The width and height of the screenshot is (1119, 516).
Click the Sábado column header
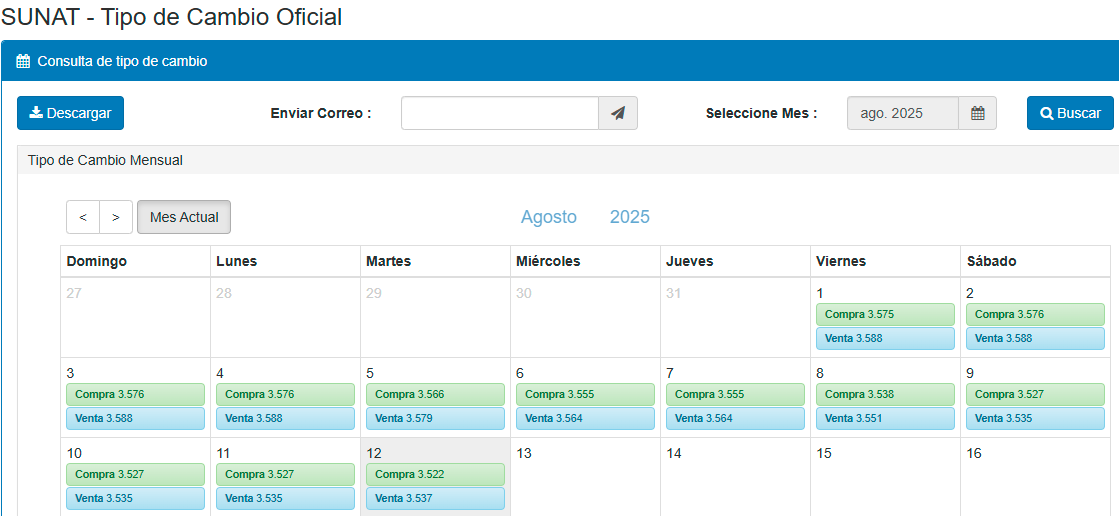pyautogui.click(x=1036, y=261)
